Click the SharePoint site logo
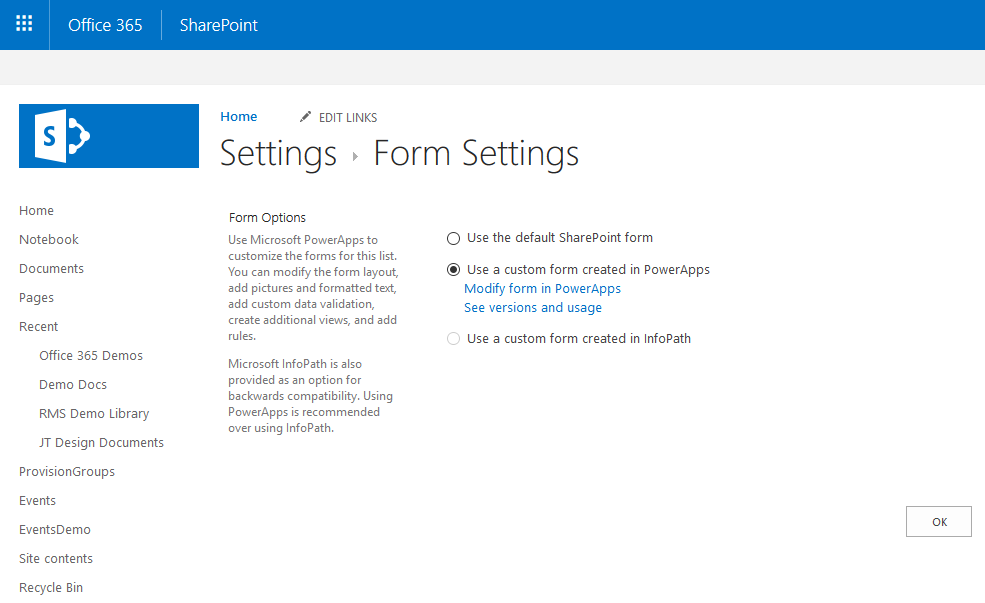Viewport: 985px width, 603px height. tap(109, 136)
